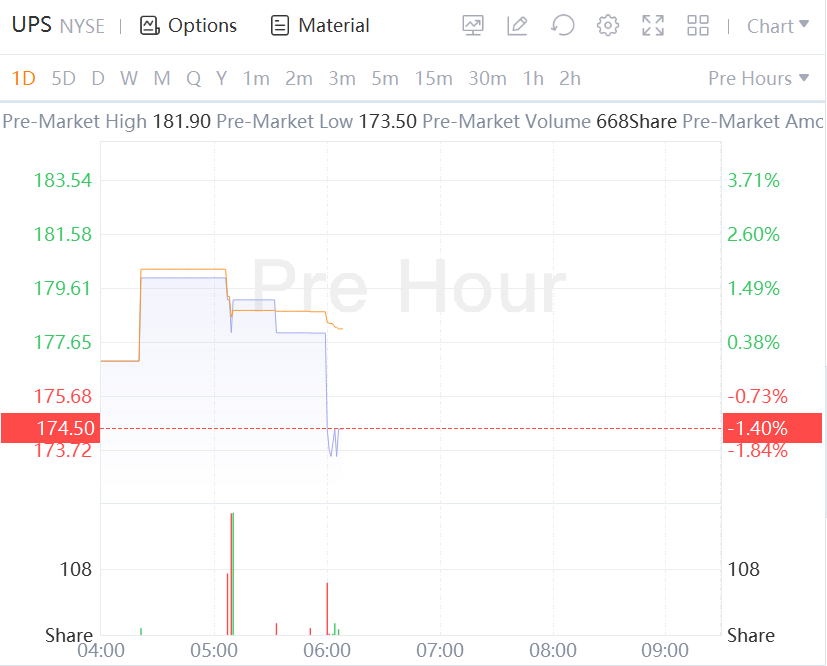The image size is (827, 666).
Task: Click the Options chart icon
Action: point(150,26)
